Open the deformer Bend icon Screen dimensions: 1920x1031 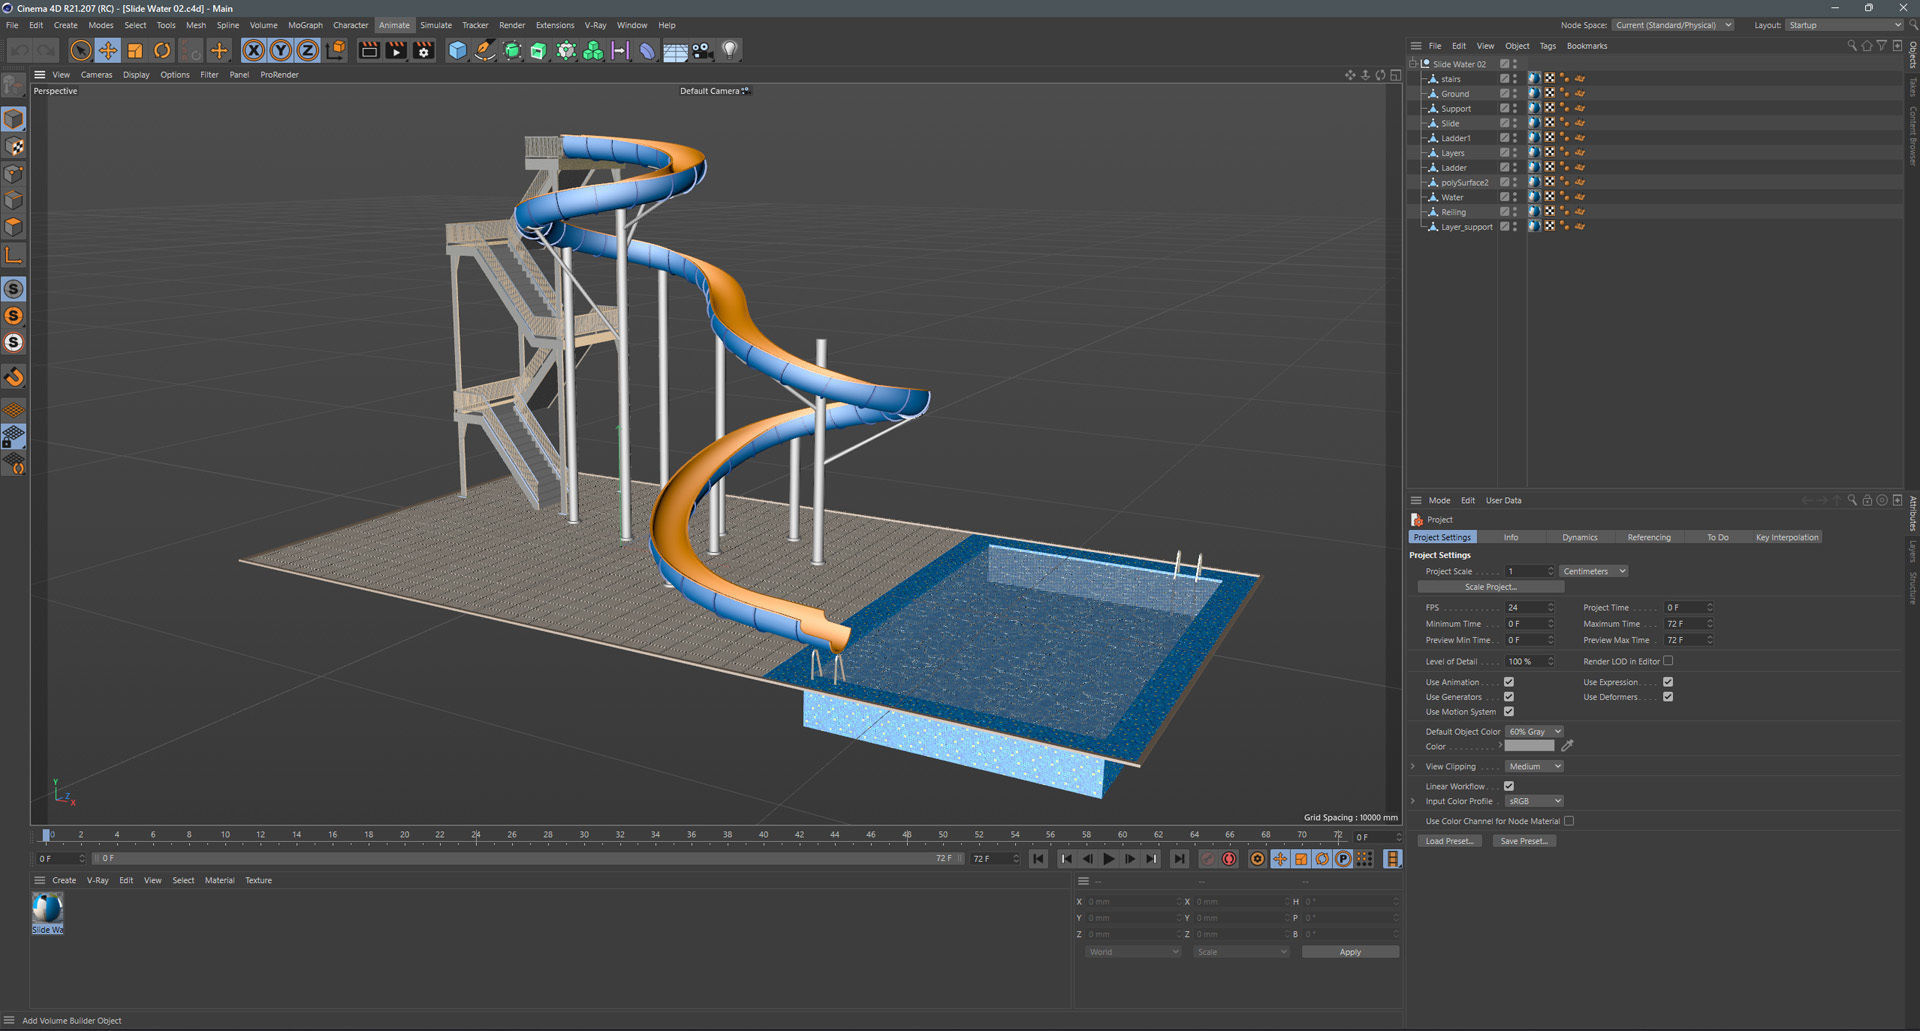coord(648,50)
